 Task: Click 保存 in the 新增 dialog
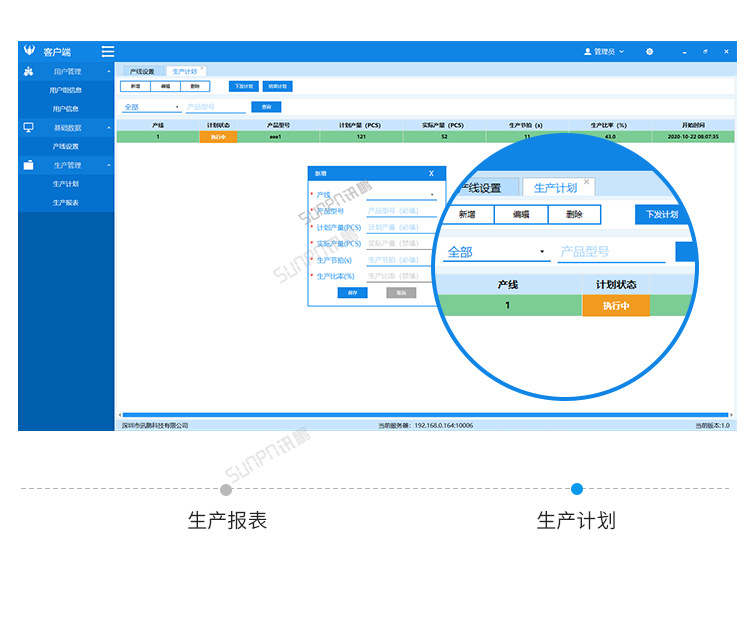pyautogui.click(x=353, y=293)
